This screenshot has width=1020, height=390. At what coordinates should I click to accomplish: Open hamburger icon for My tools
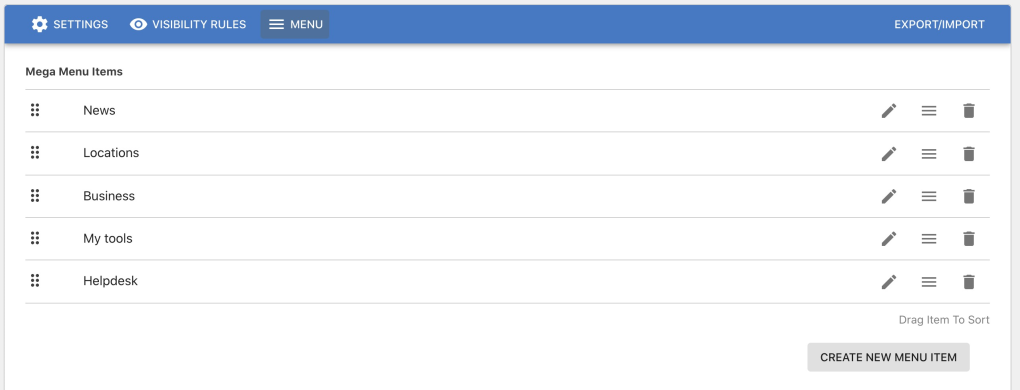(929, 239)
